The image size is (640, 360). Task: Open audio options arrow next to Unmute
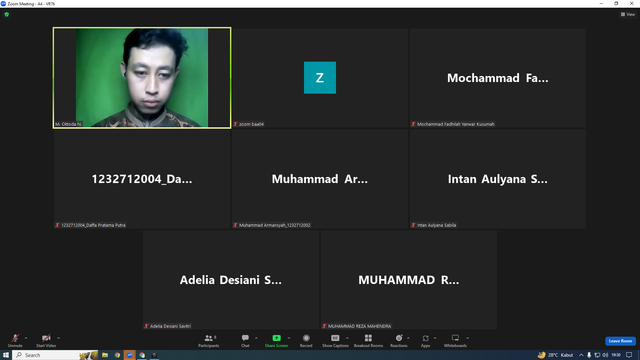[x=26, y=338]
